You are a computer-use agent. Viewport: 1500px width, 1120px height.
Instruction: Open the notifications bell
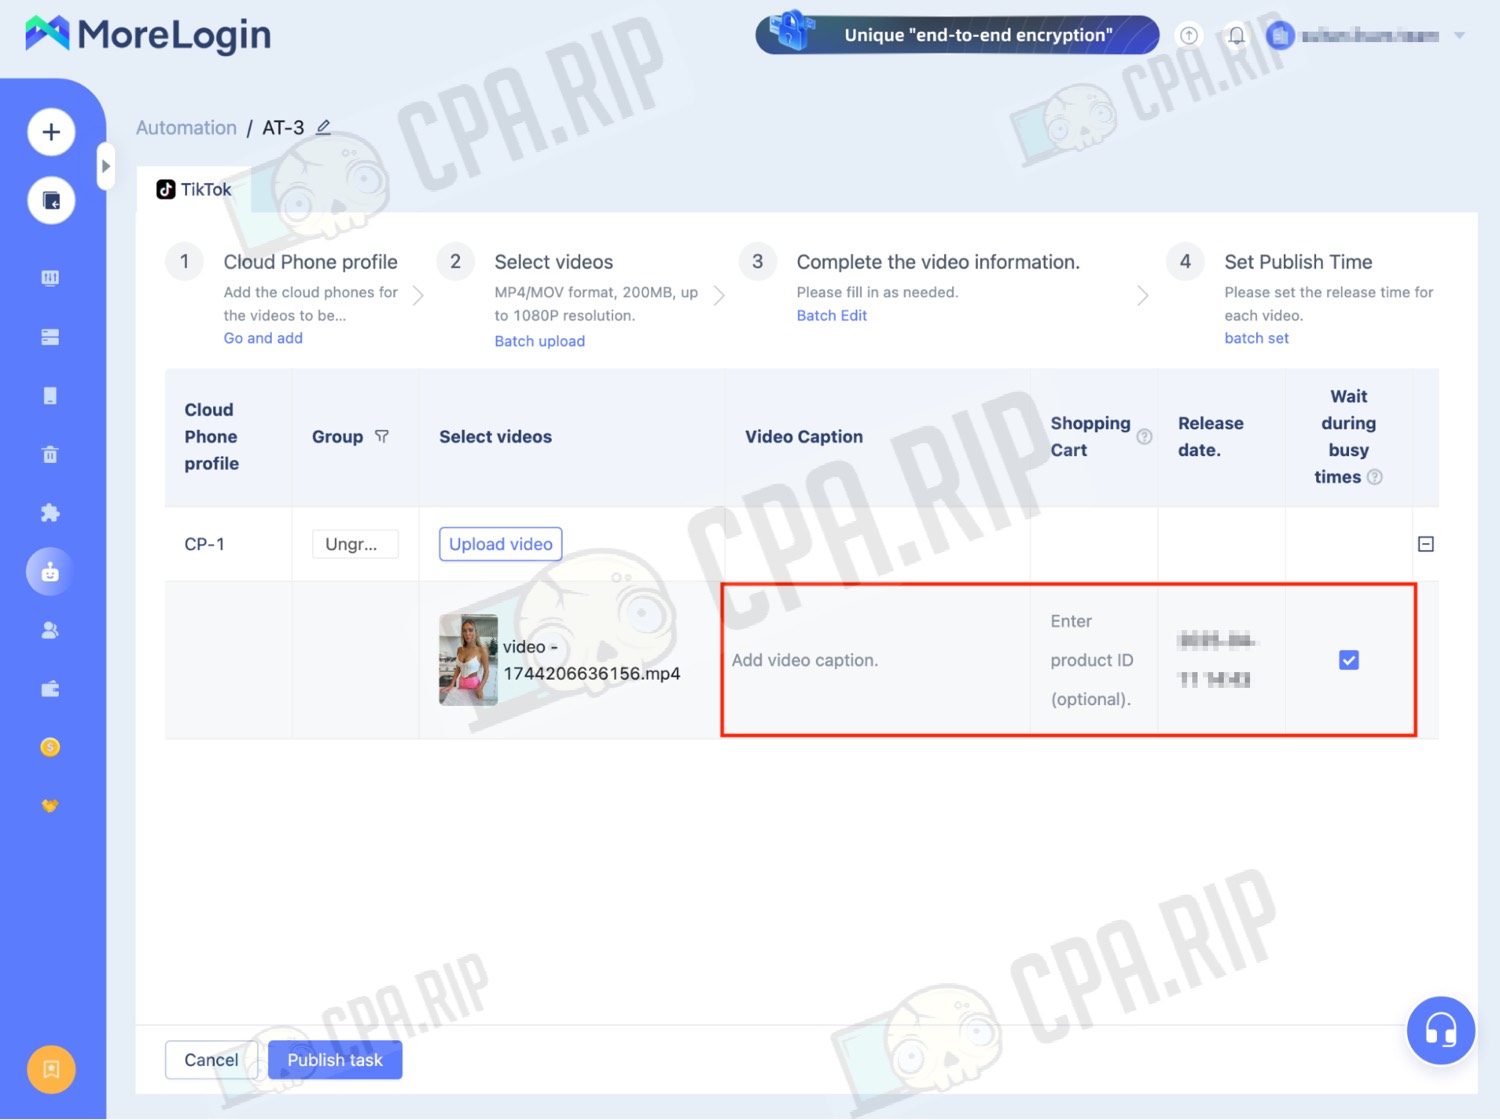tap(1236, 35)
